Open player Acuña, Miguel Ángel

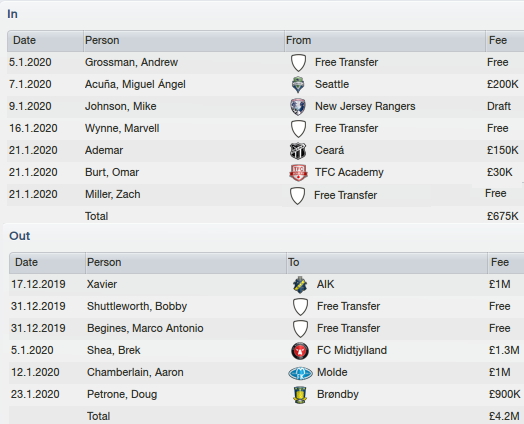[x=135, y=84]
